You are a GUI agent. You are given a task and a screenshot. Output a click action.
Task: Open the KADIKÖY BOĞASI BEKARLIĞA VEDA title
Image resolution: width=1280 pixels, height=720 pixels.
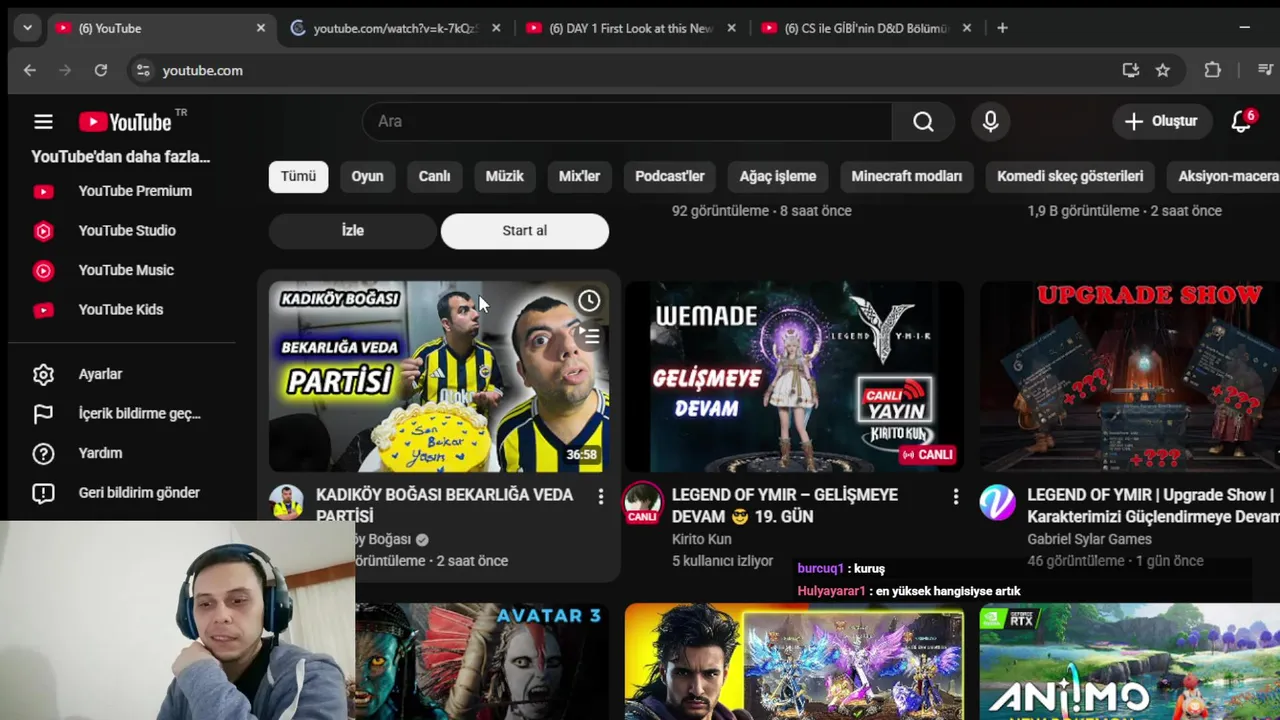[445, 505]
